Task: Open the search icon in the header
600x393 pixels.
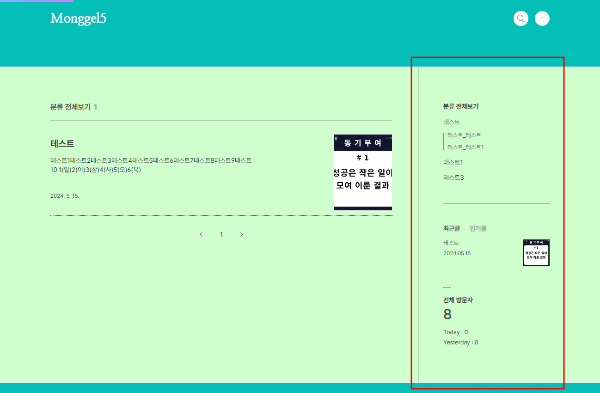Action: (520, 18)
